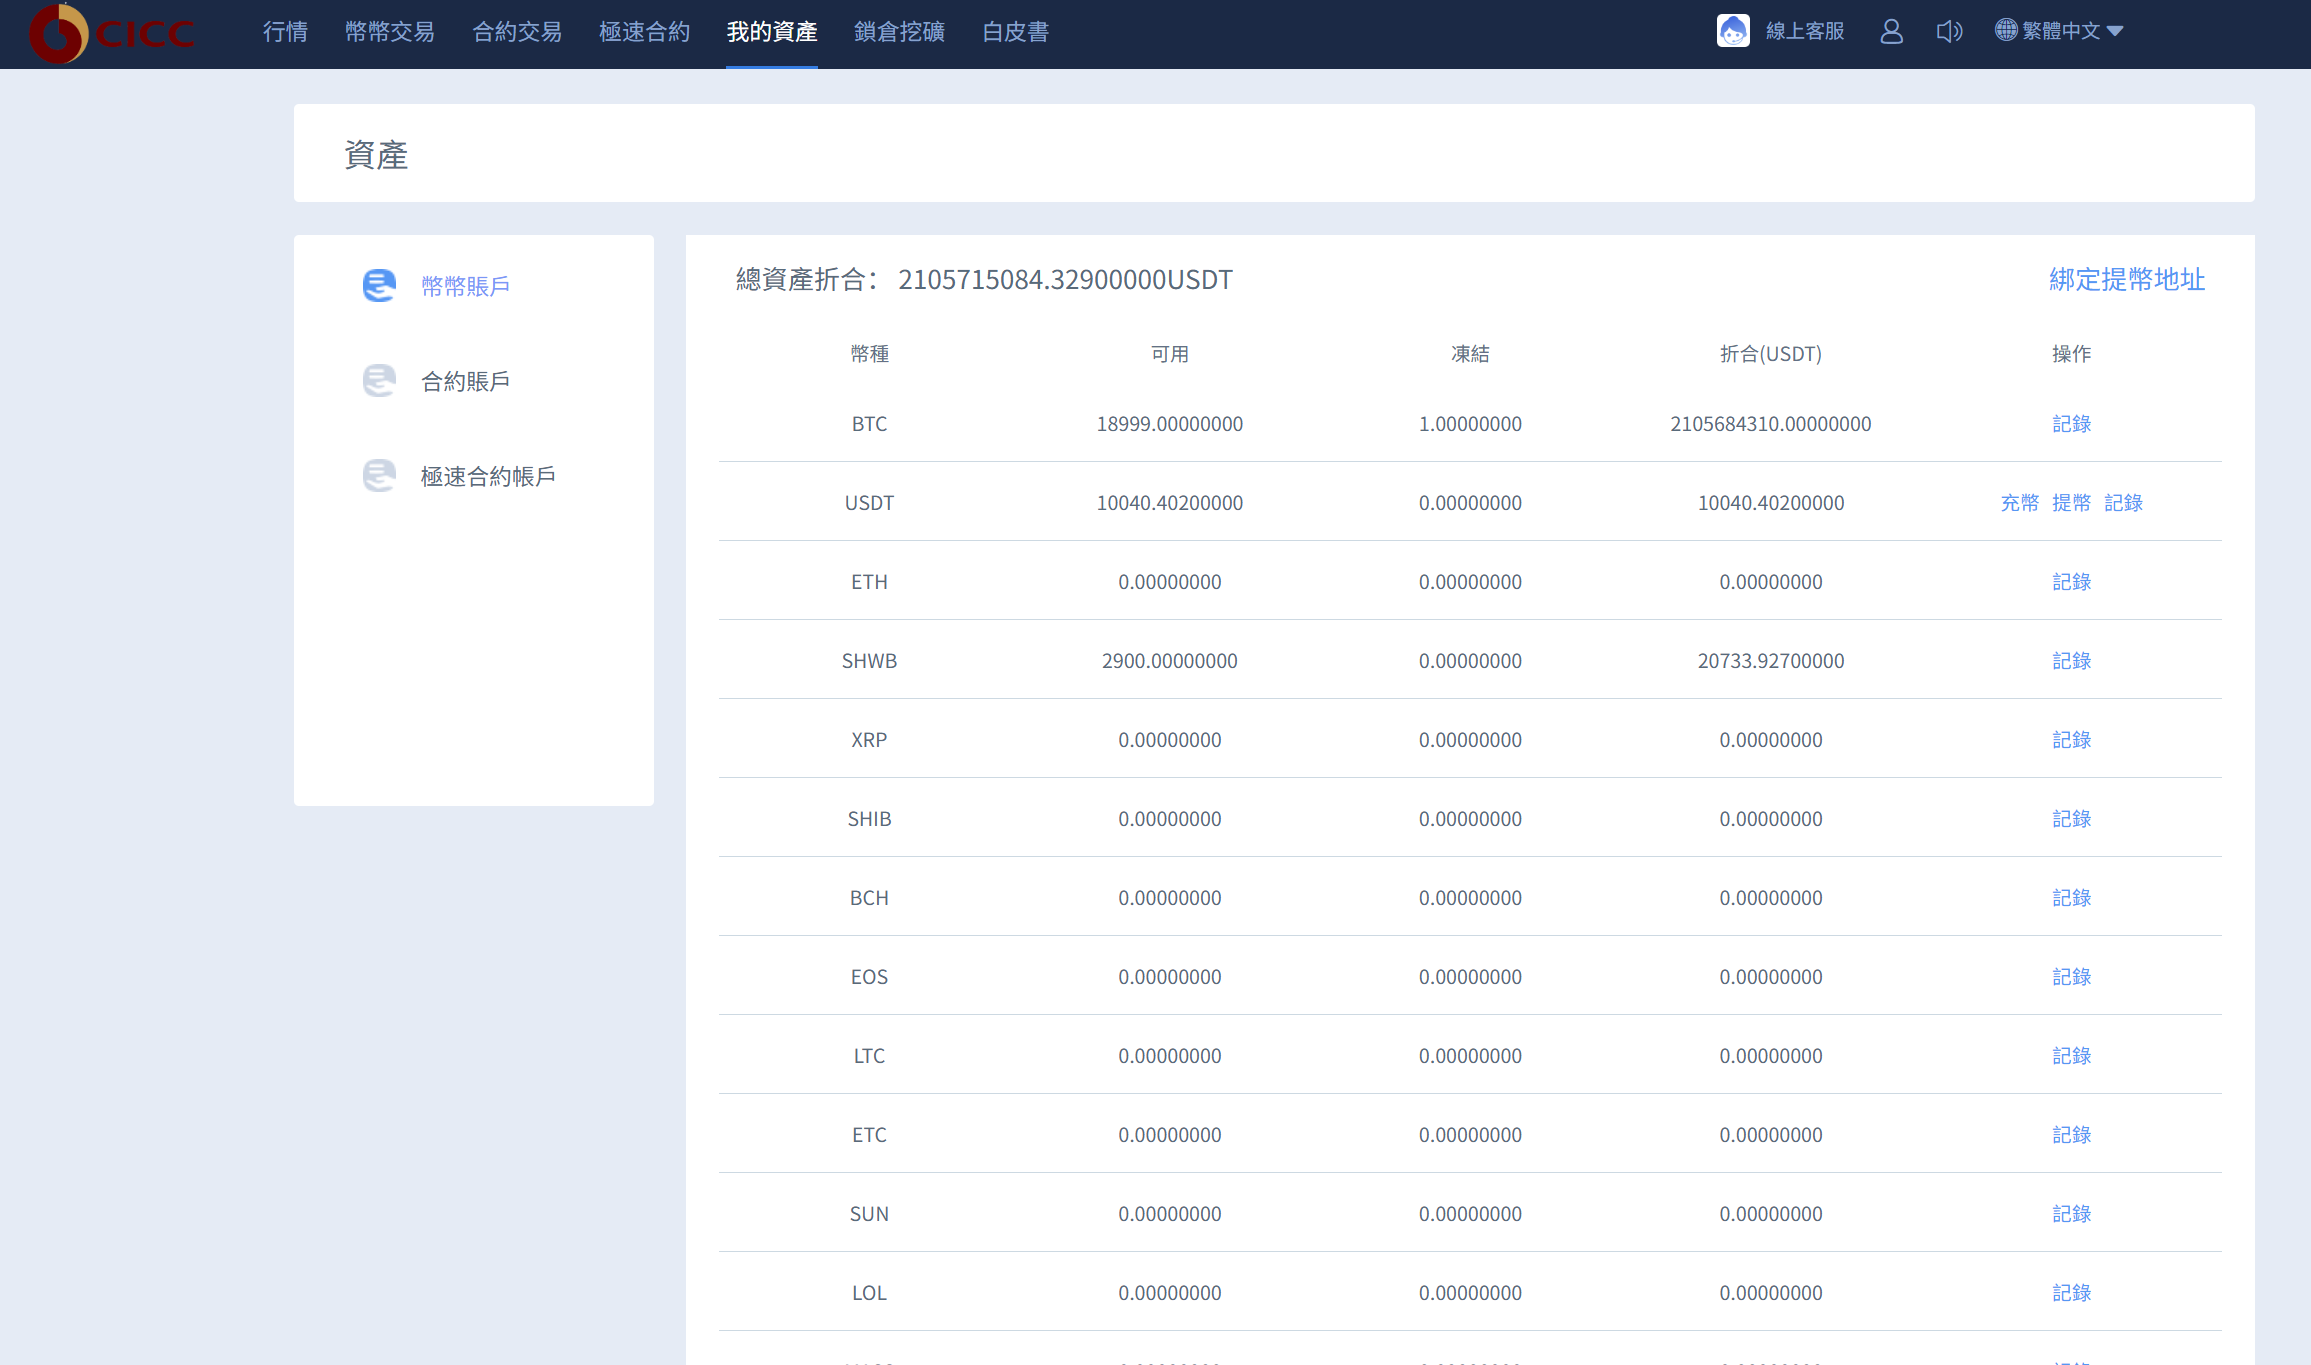Expand the 繁體中文 language dropdown arrow
The height and width of the screenshot is (1365, 2311).
(2115, 31)
